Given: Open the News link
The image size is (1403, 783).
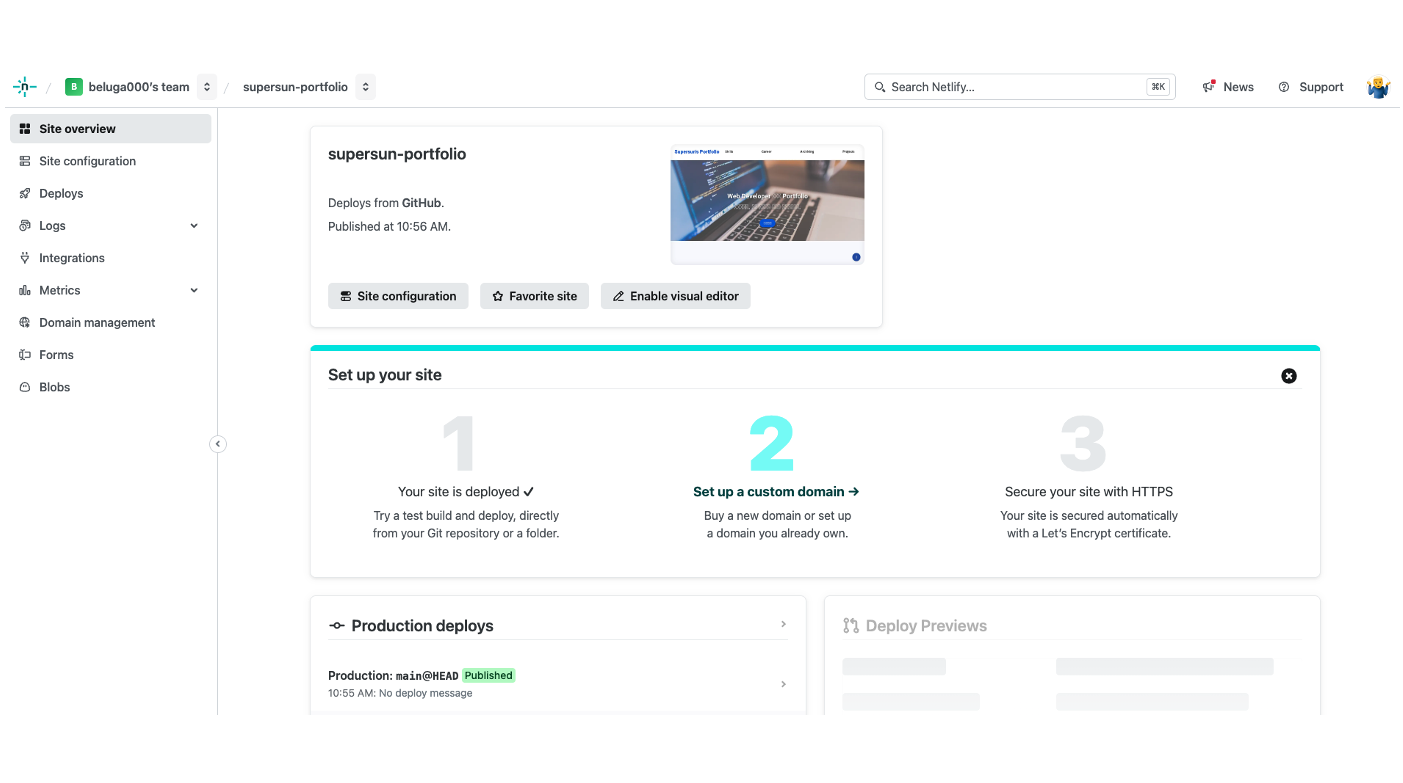Looking at the screenshot, I should (1238, 87).
